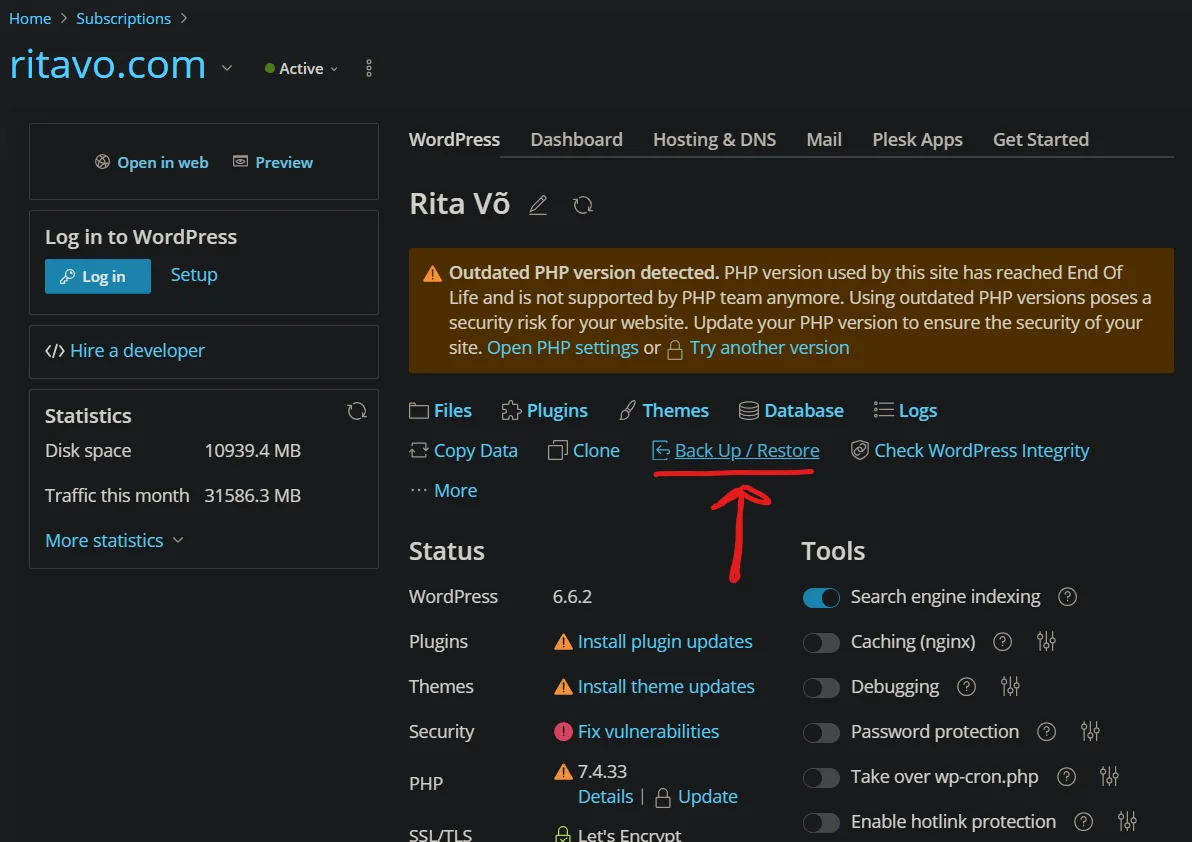Open PHP Details link
Viewport: 1192px width, 842px height.
pos(605,797)
